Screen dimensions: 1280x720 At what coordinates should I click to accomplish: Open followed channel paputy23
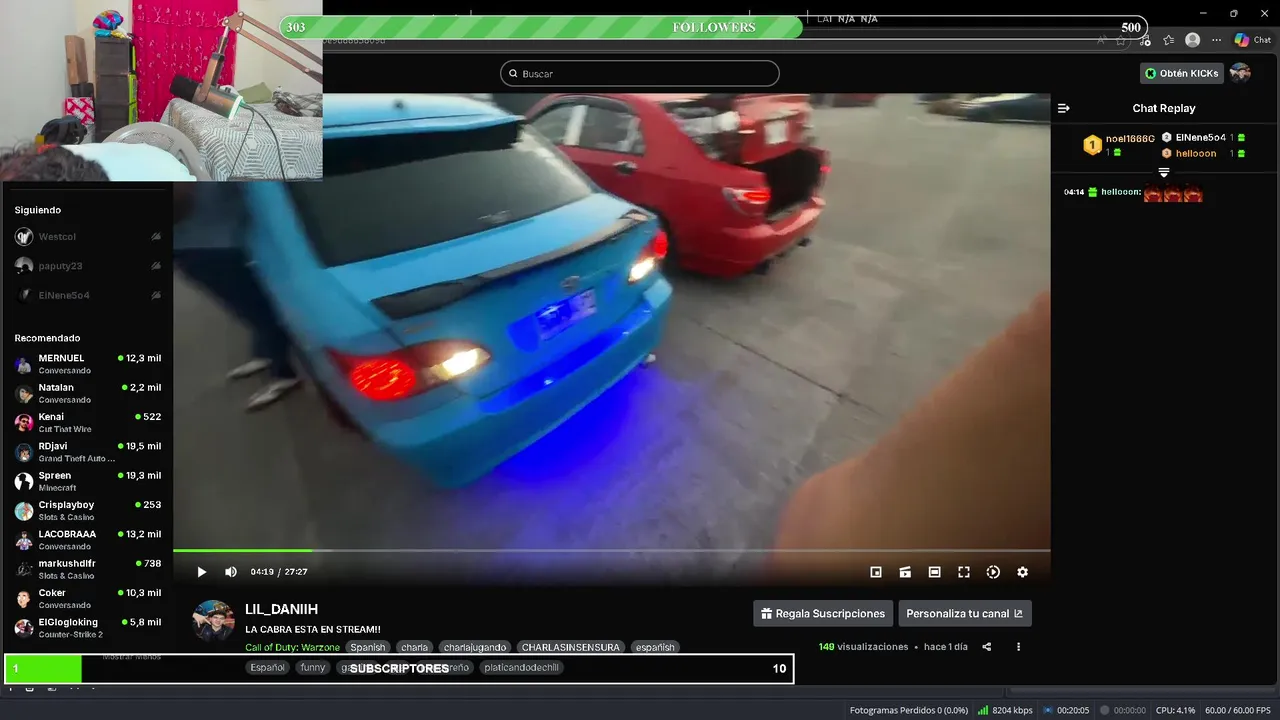(88, 266)
